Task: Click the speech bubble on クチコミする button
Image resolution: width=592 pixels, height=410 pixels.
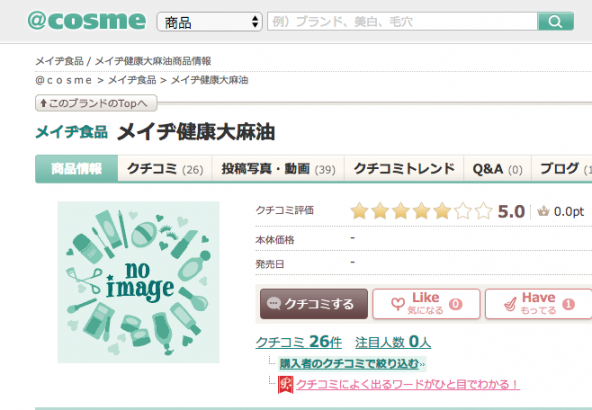Action: click(x=273, y=304)
